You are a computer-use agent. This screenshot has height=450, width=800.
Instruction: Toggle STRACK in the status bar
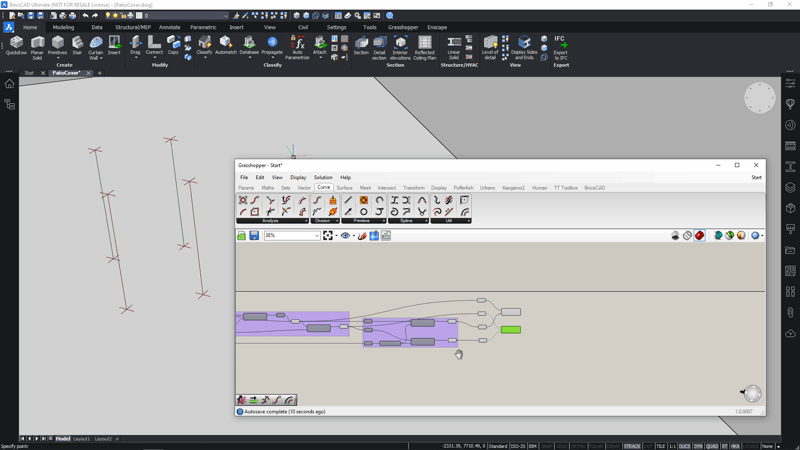click(632, 446)
